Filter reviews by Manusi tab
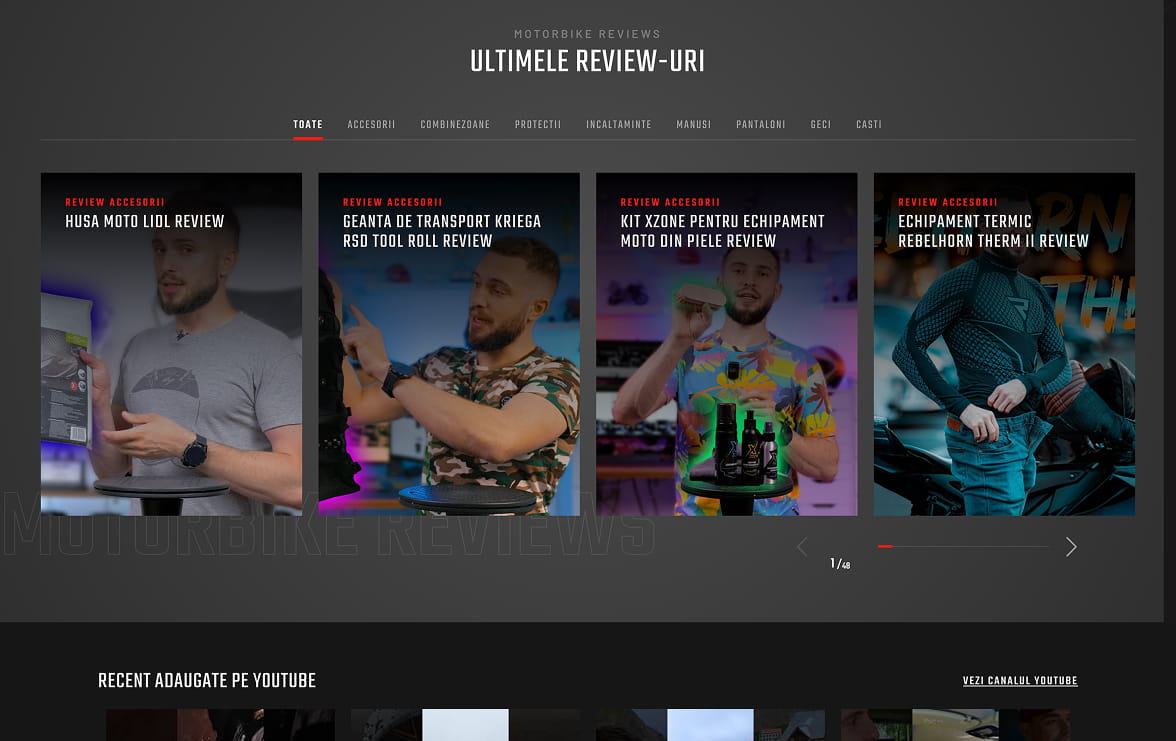 tap(693, 125)
